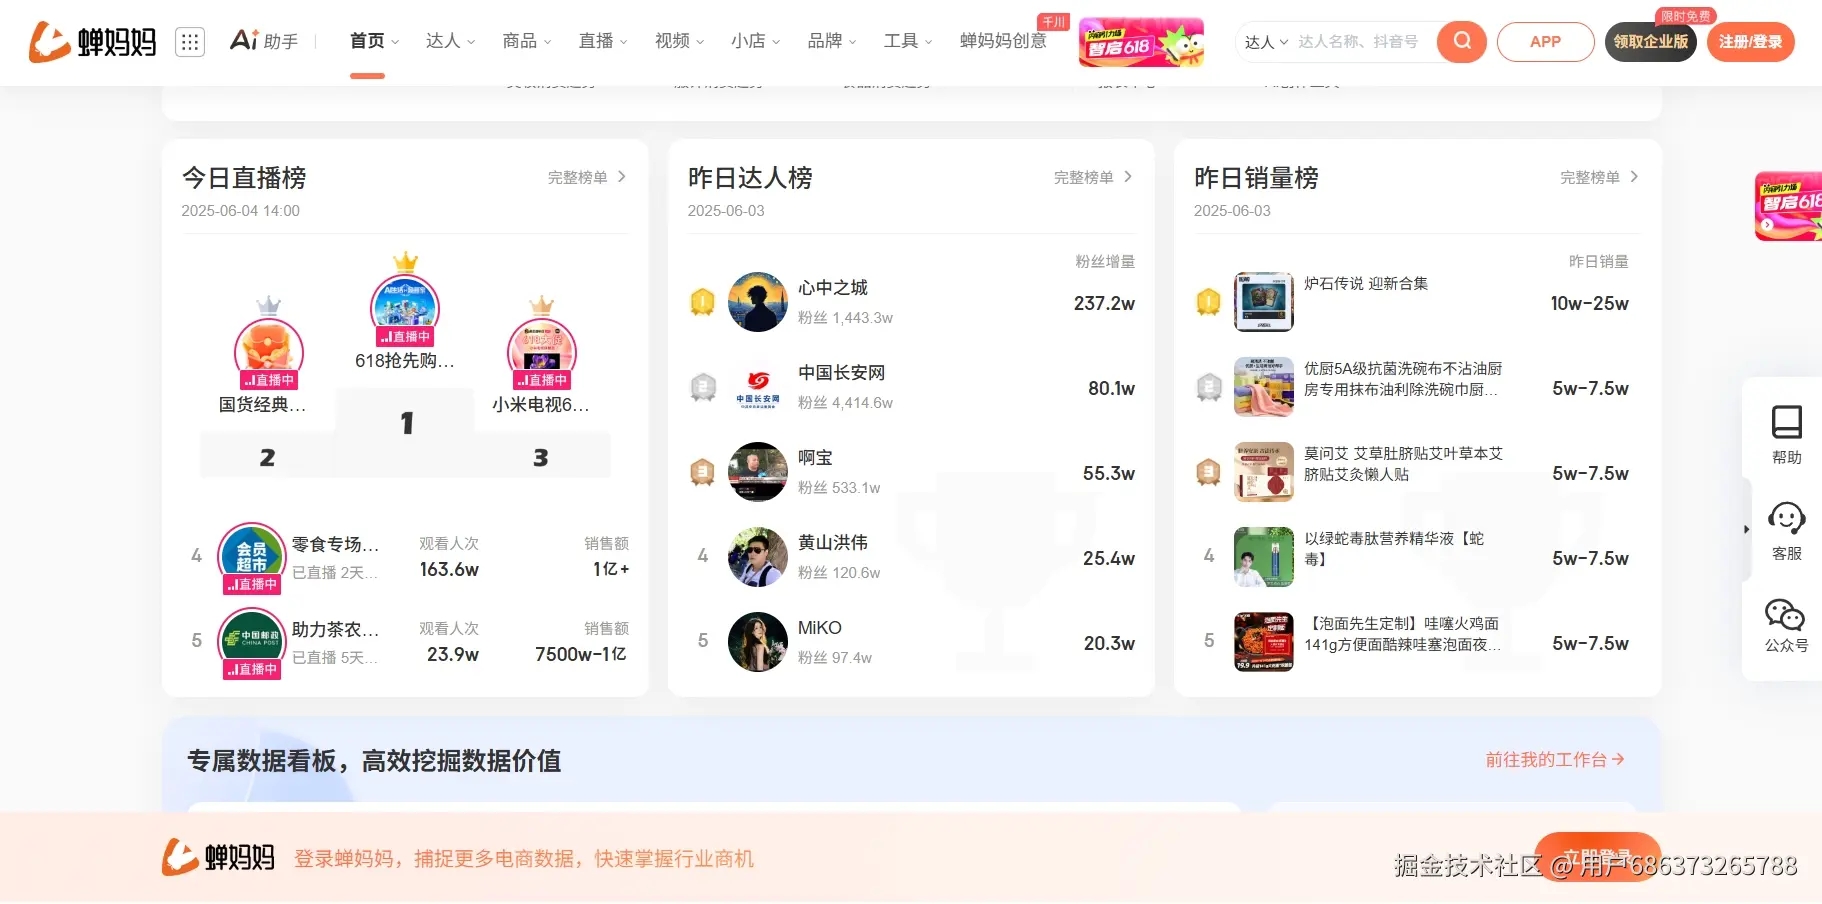Open 完整榜单 for 今日直播榜

[587, 177]
